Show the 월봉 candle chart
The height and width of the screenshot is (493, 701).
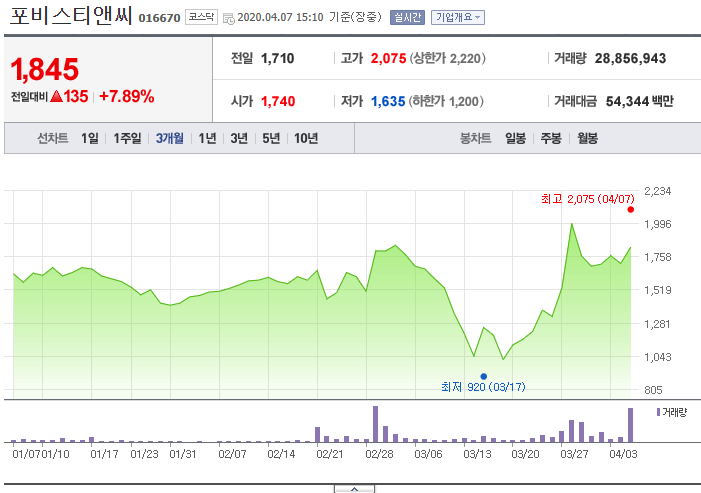point(587,138)
